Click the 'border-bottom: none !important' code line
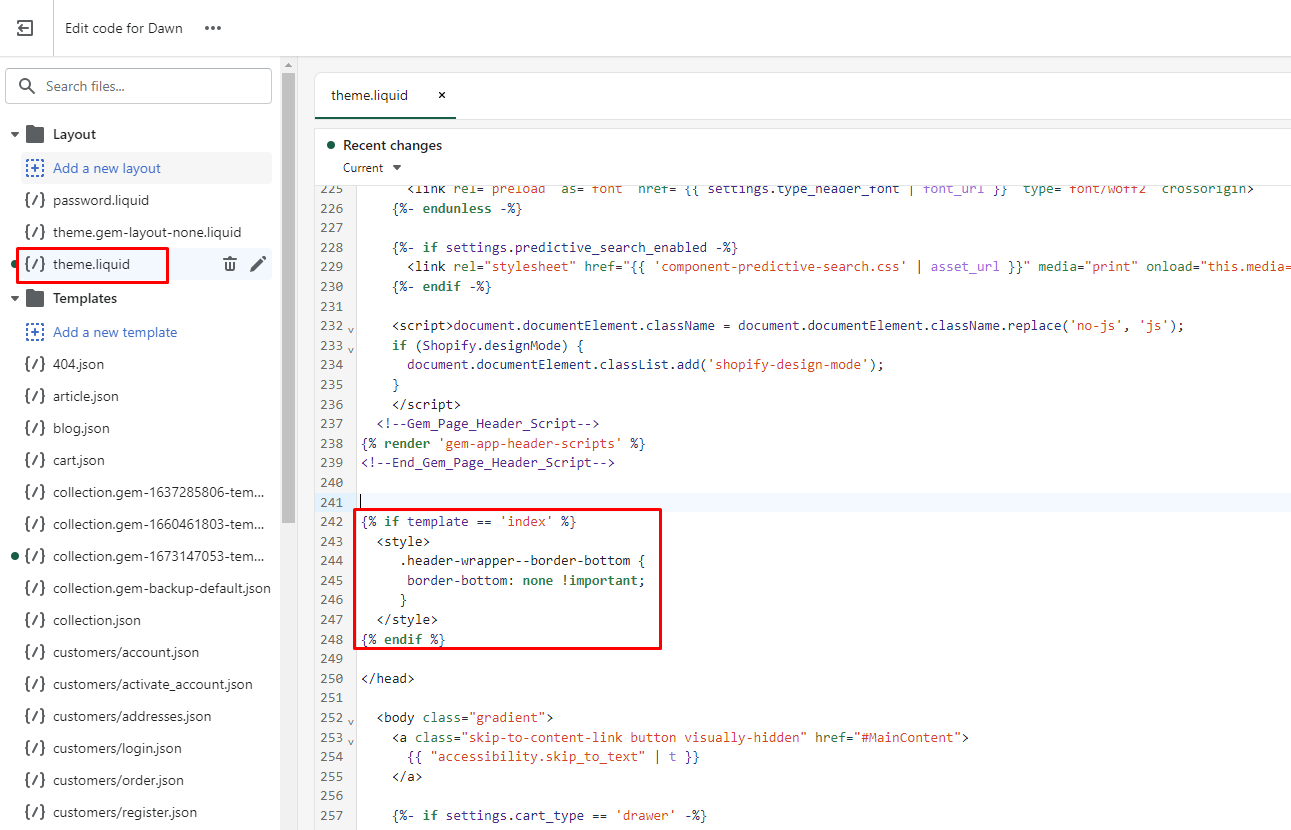Viewport: 1291px width, 830px height. pos(526,580)
